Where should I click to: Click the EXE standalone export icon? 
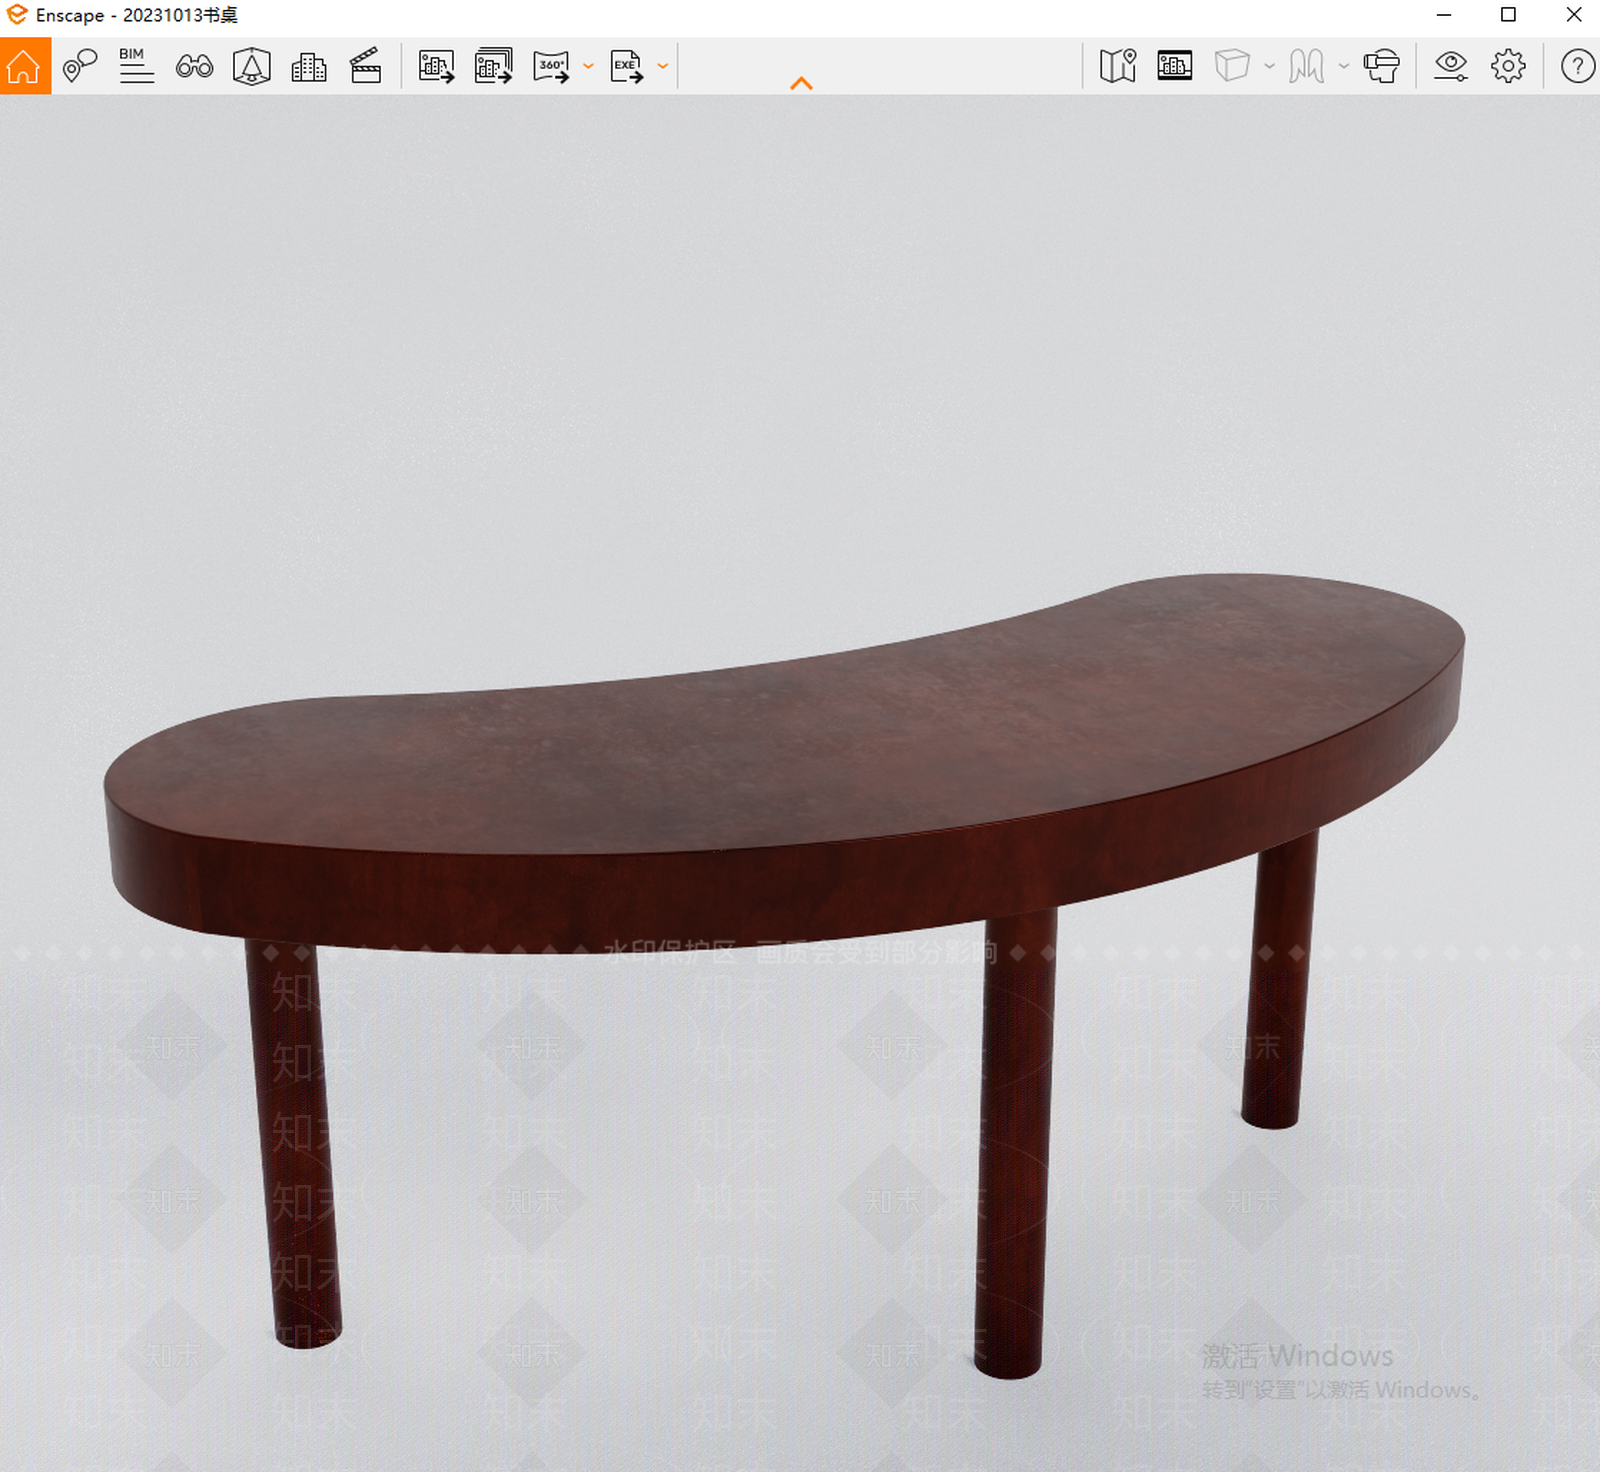point(627,66)
